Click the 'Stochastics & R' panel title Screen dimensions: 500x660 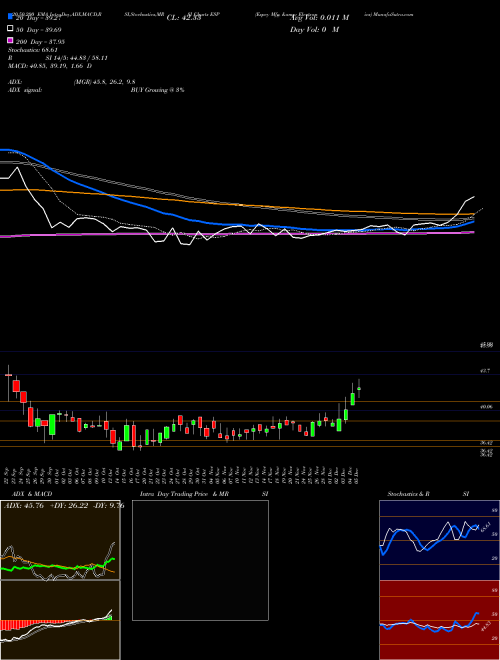pyautogui.click(x=408, y=494)
